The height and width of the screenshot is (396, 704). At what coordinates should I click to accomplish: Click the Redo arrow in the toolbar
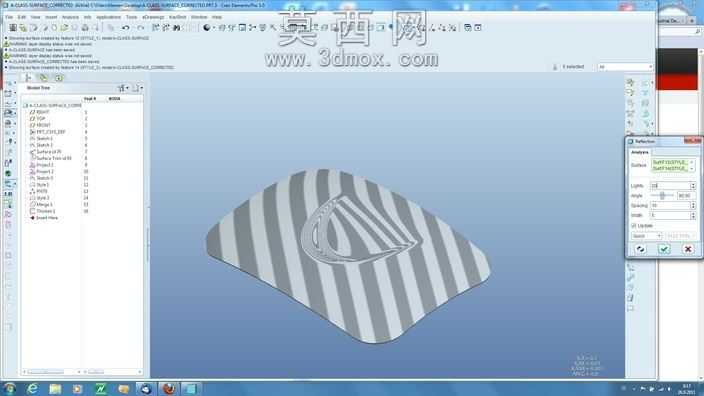click(141, 28)
